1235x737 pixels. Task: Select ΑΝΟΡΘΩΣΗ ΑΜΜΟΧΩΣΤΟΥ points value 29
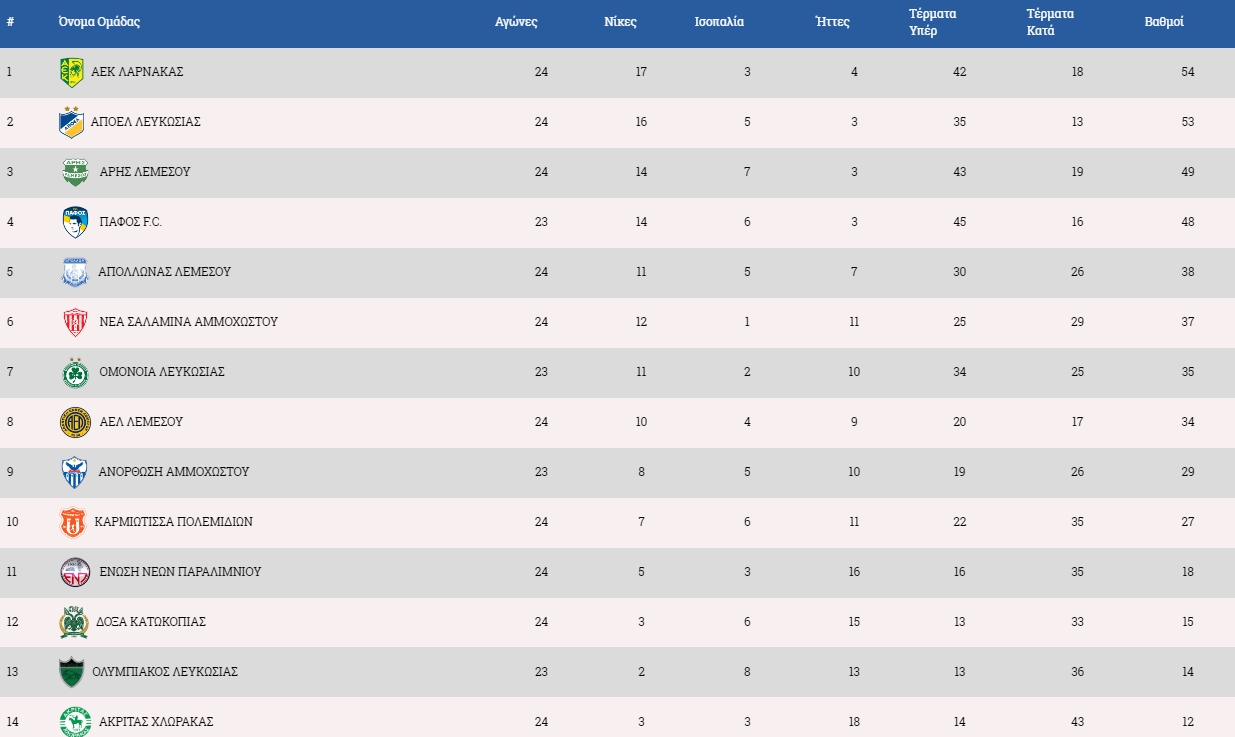tap(1187, 472)
